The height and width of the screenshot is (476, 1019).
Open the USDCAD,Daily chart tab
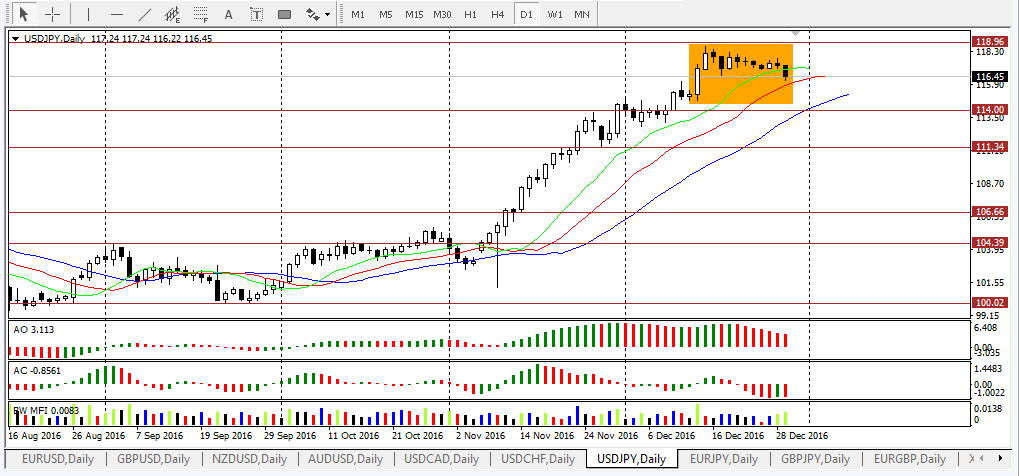click(441, 459)
